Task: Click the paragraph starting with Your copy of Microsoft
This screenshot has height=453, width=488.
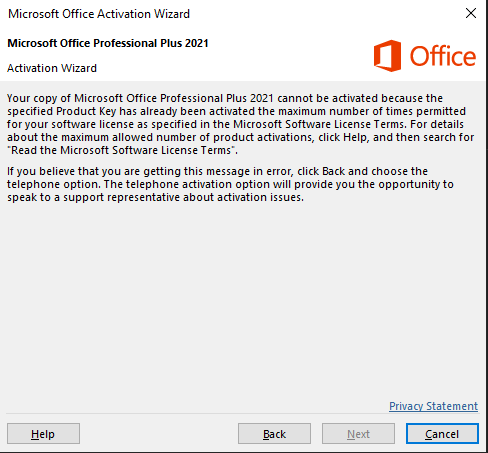Action: pos(240,124)
